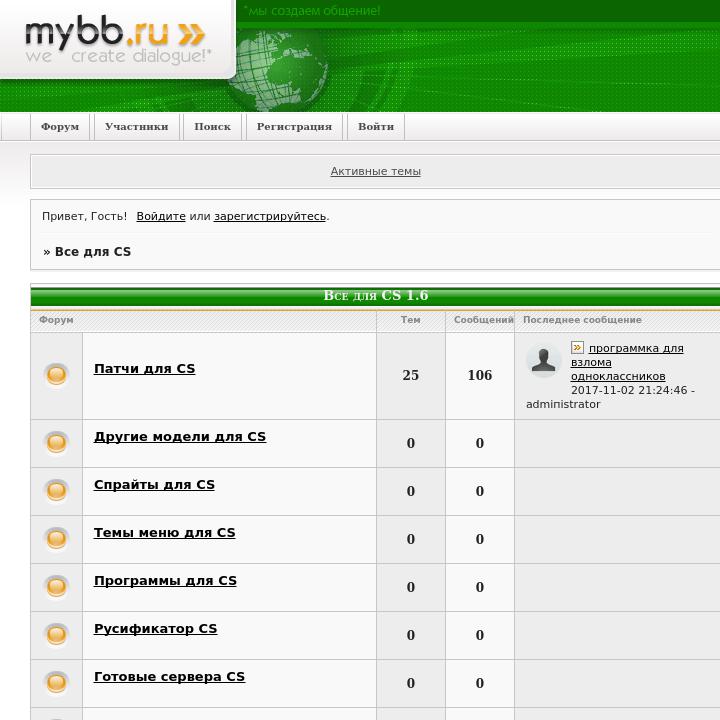Click the мы создаем общение slogan
This screenshot has width=720, height=720.
pyautogui.click(x=312, y=11)
